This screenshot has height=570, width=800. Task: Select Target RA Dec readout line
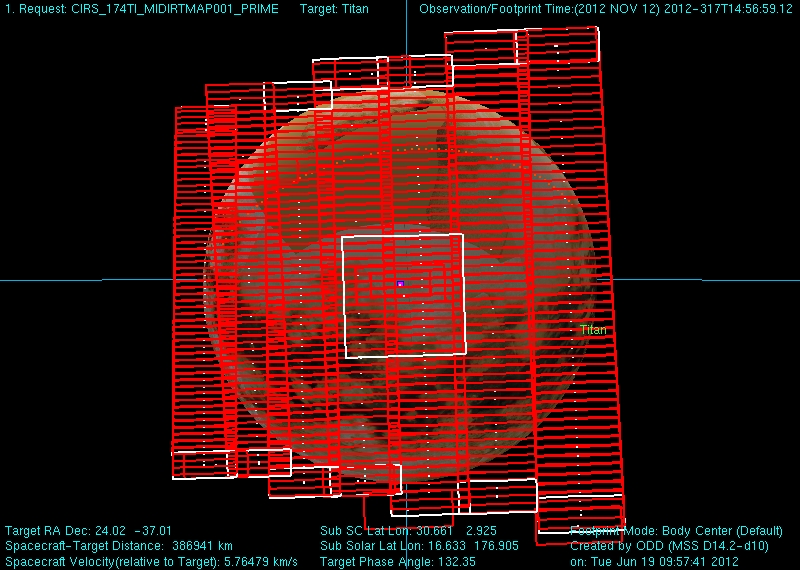88,531
